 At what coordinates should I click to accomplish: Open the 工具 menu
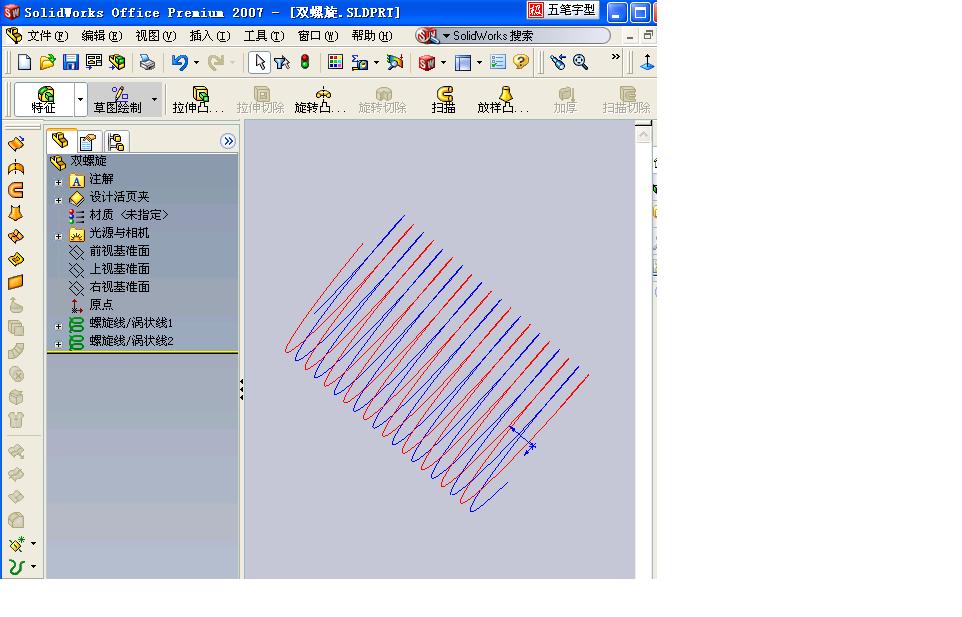264,36
